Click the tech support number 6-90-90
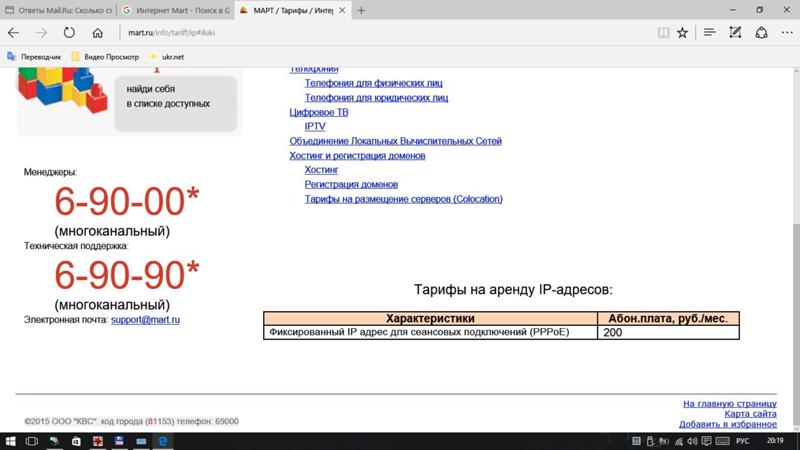The image size is (800, 450). tap(127, 275)
